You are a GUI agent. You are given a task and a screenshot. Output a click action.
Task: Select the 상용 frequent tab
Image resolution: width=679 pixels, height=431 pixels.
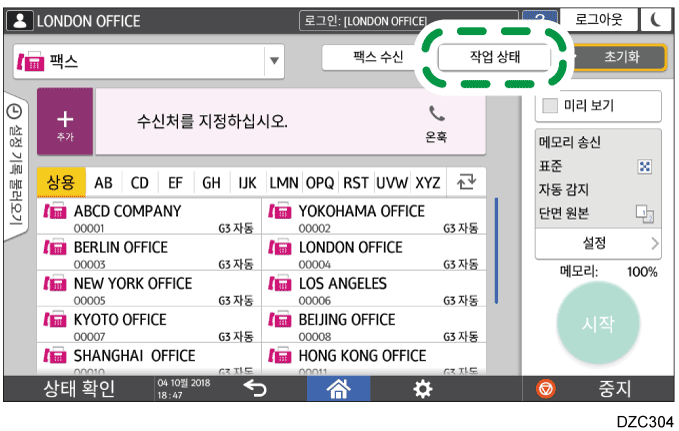tap(61, 183)
